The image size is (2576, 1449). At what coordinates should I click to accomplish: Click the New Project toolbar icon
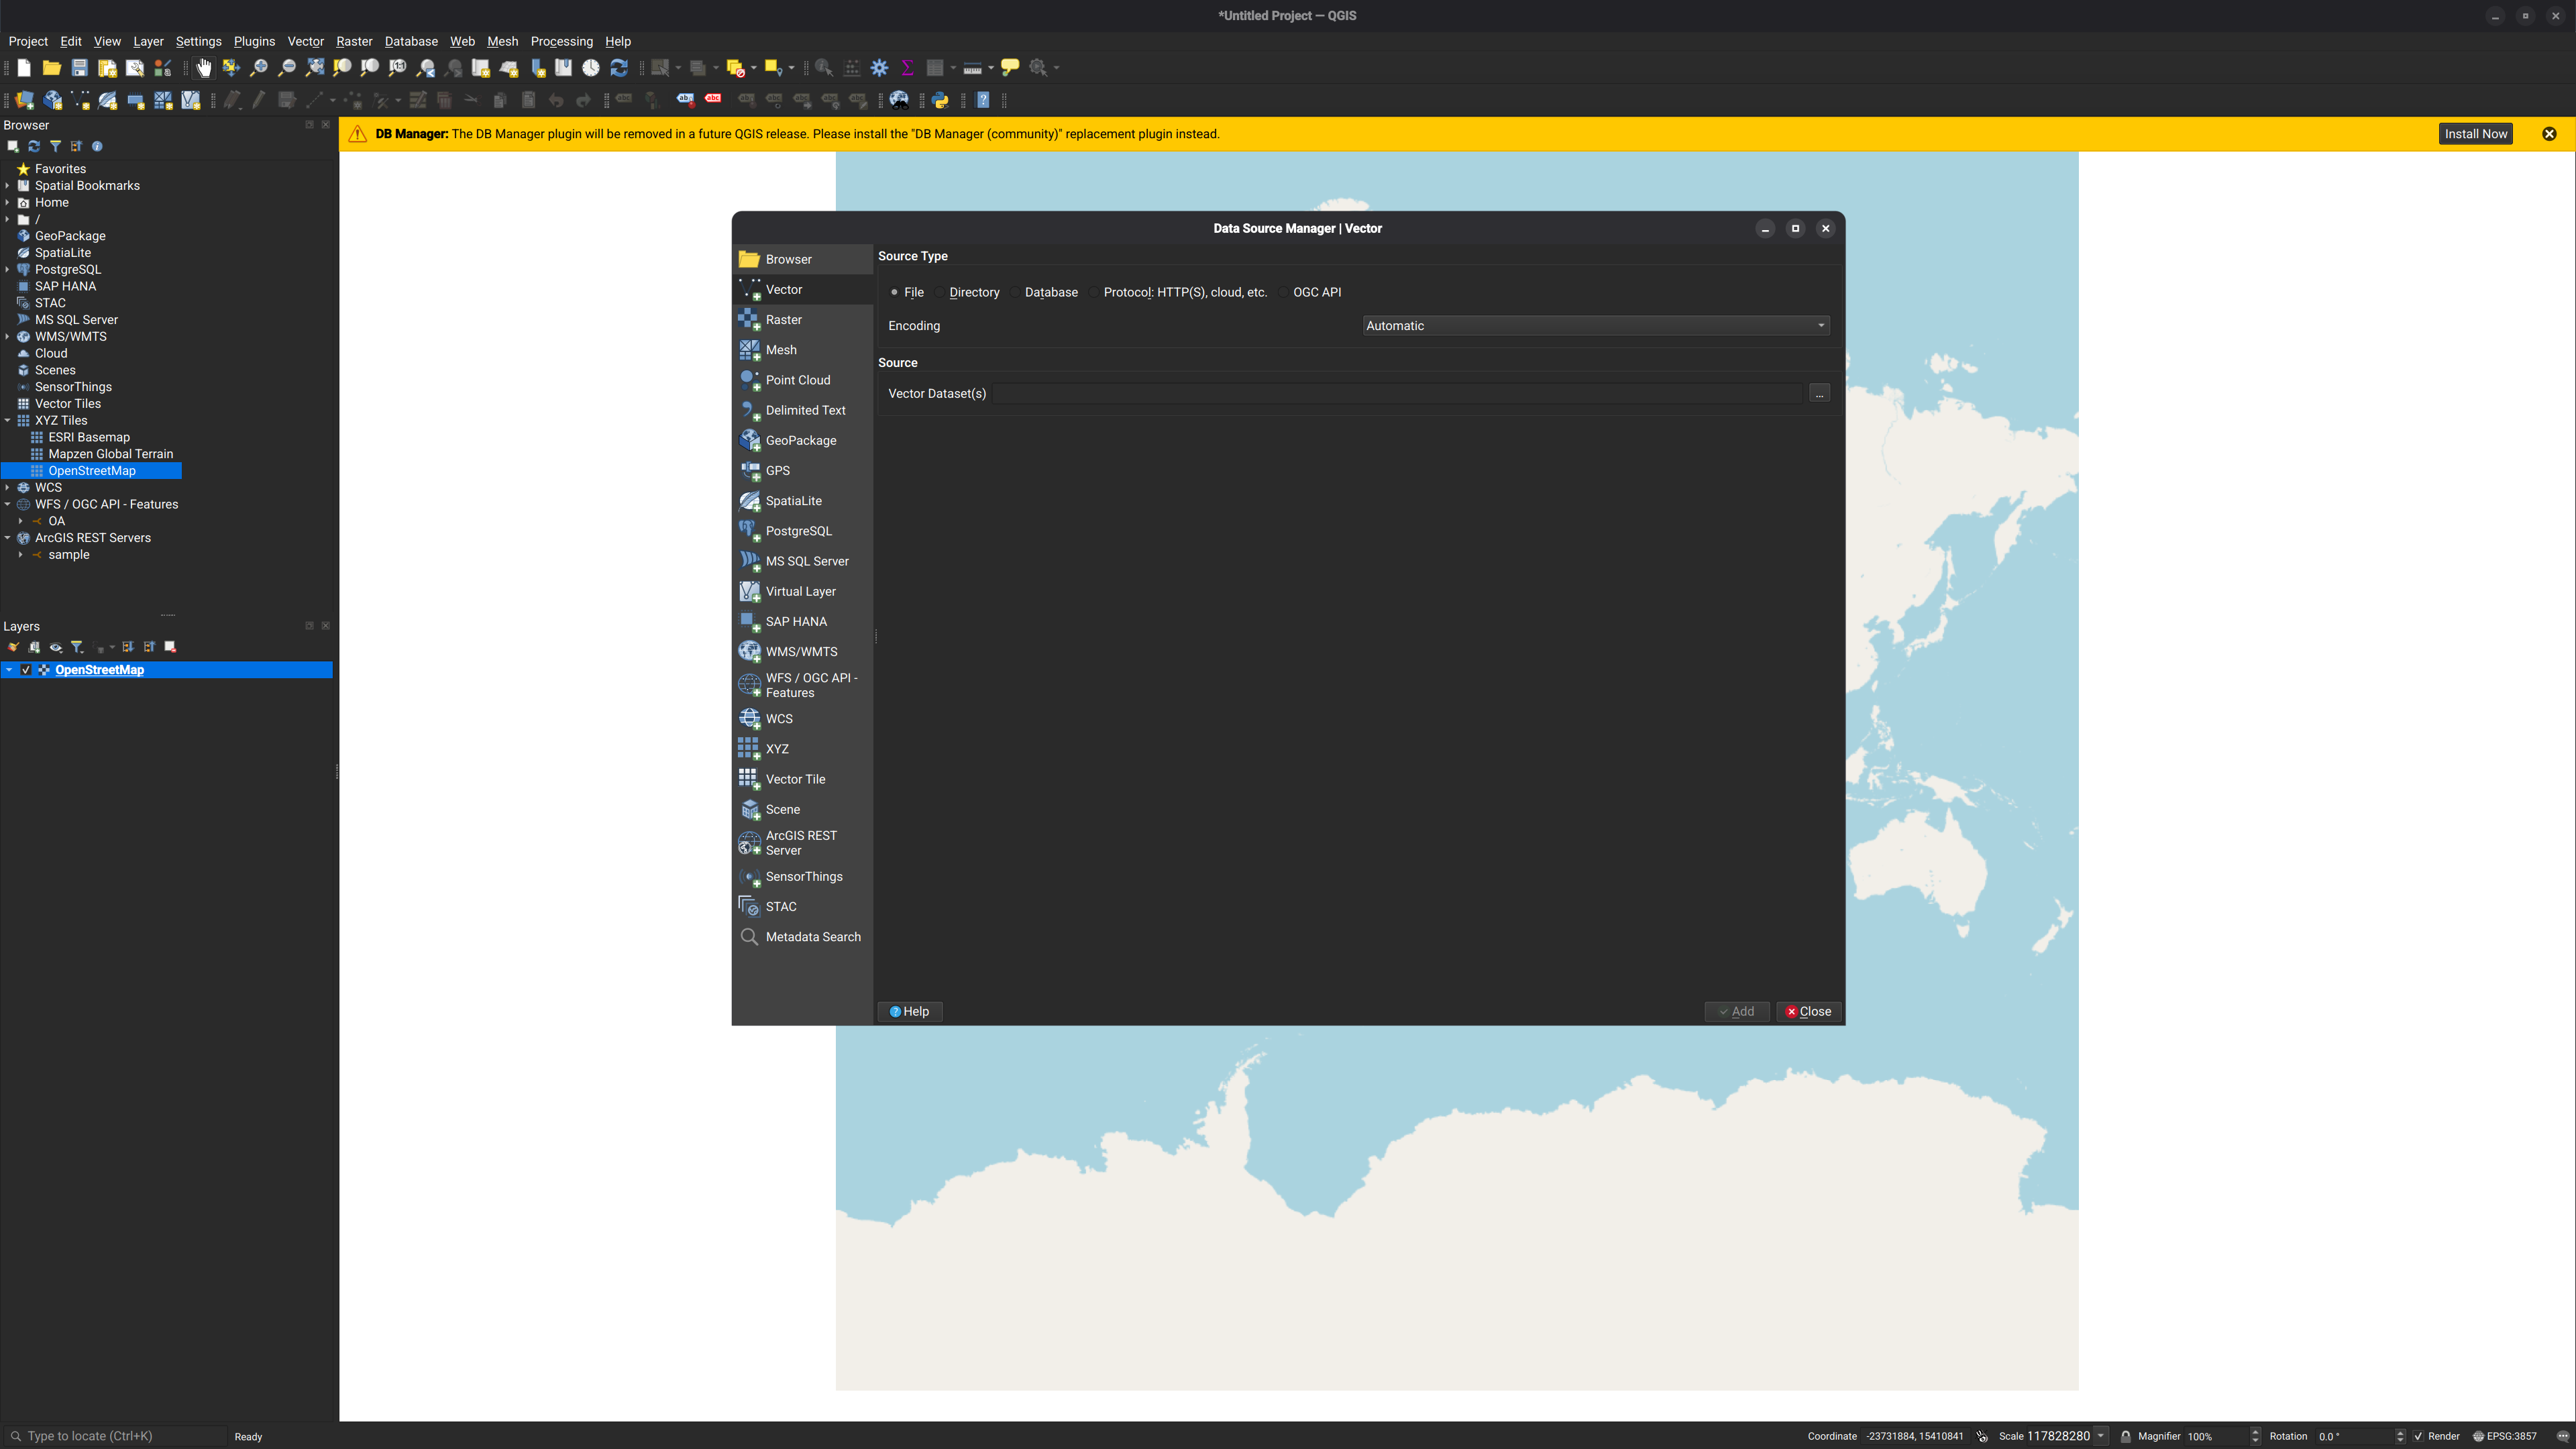24,68
